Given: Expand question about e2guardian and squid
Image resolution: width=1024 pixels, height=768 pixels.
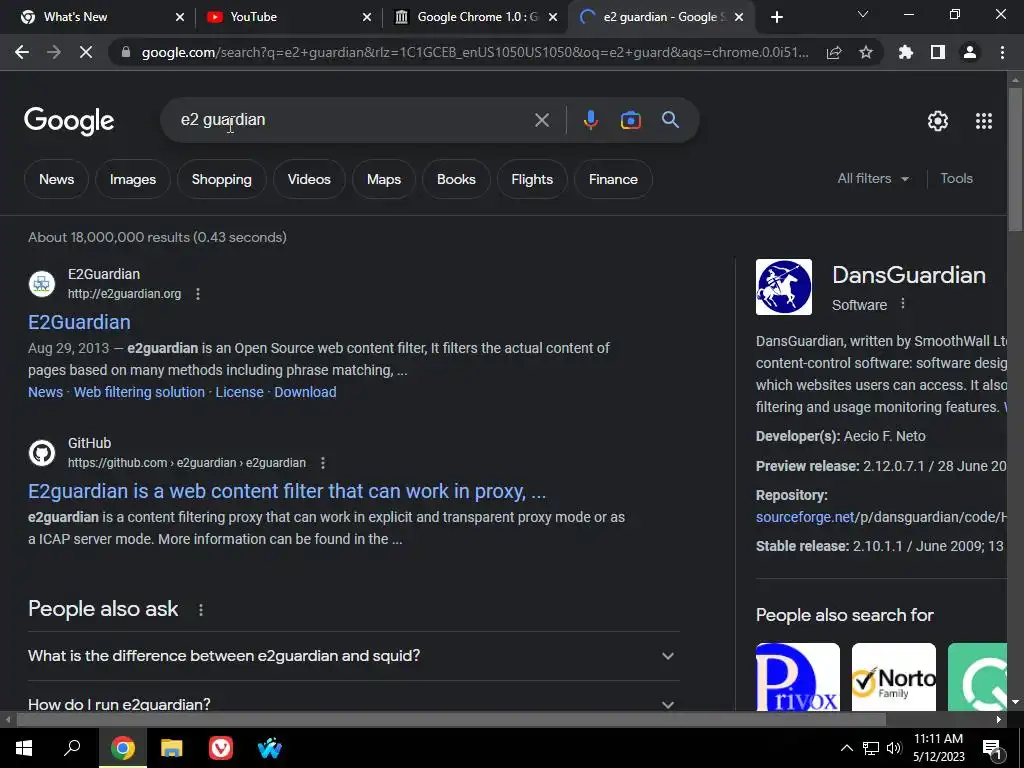Looking at the screenshot, I should pyautogui.click(x=353, y=656).
